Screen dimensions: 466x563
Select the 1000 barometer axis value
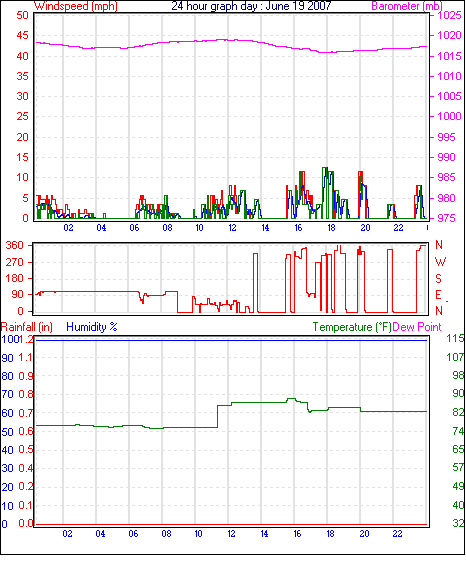click(x=449, y=116)
